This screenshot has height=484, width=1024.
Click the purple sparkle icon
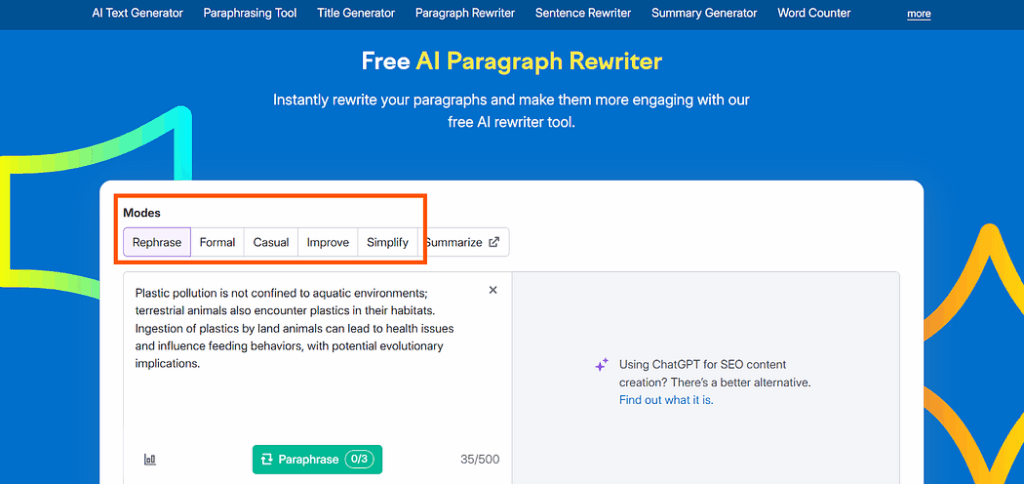click(601, 365)
